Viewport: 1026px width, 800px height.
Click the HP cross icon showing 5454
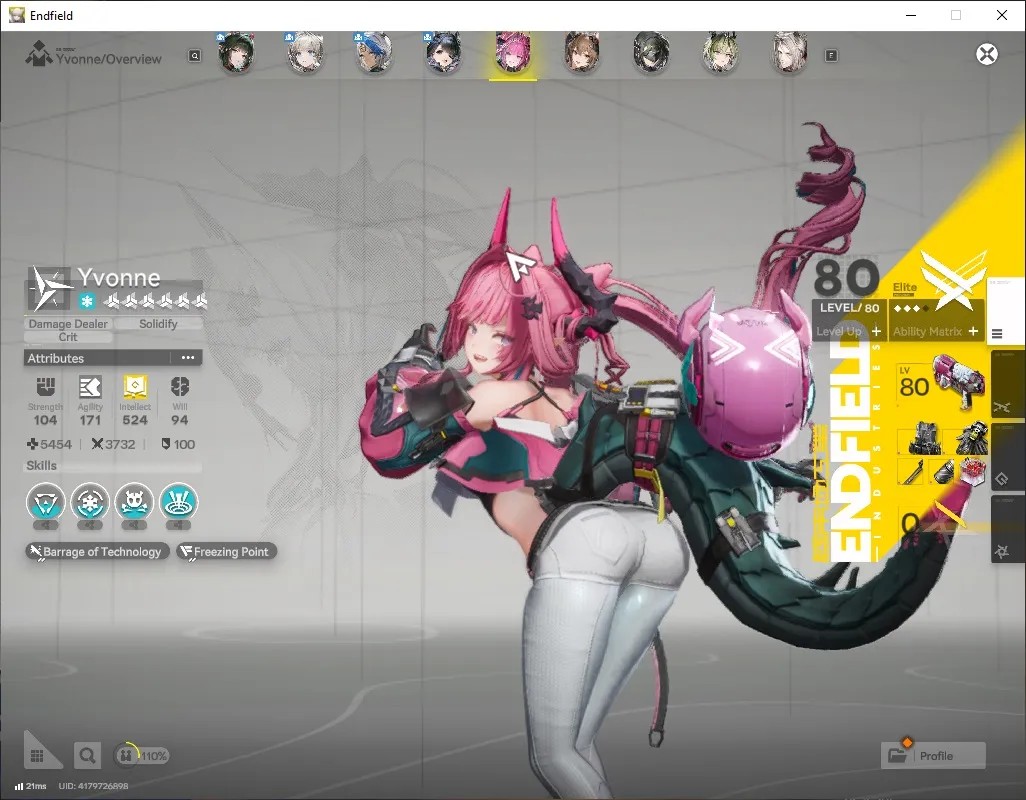(32, 444)
